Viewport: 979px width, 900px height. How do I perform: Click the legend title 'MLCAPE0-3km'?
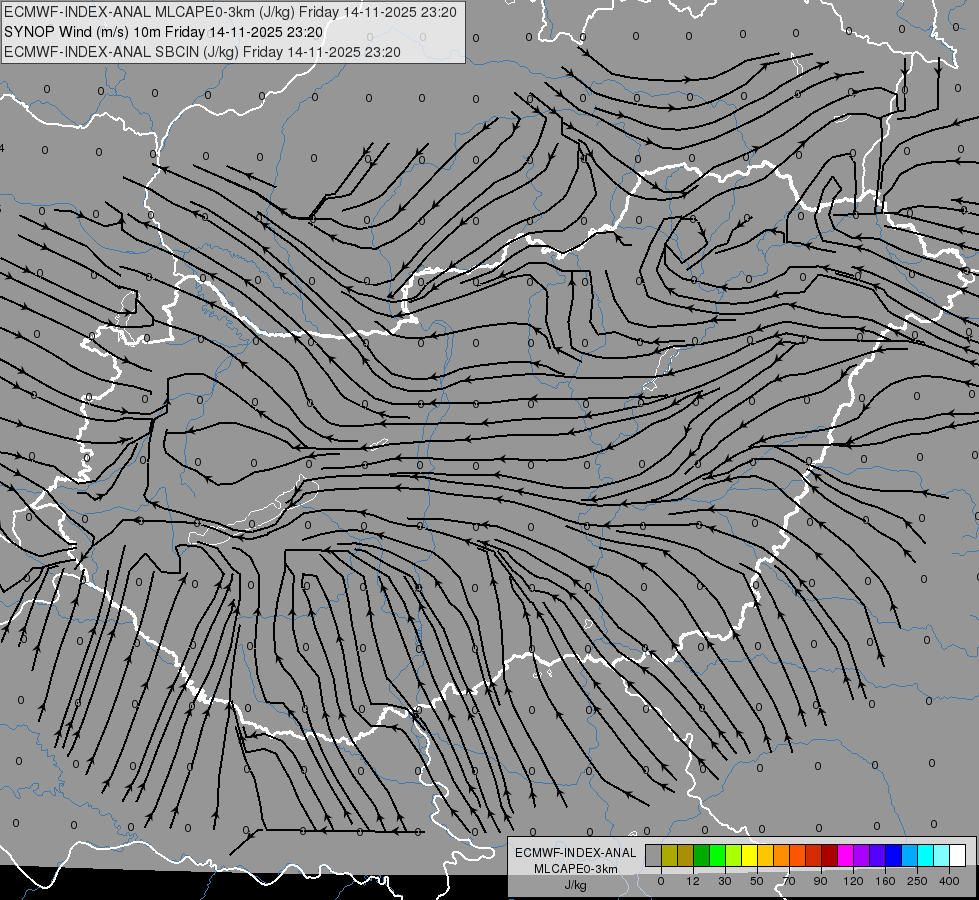tap(576, 869)
